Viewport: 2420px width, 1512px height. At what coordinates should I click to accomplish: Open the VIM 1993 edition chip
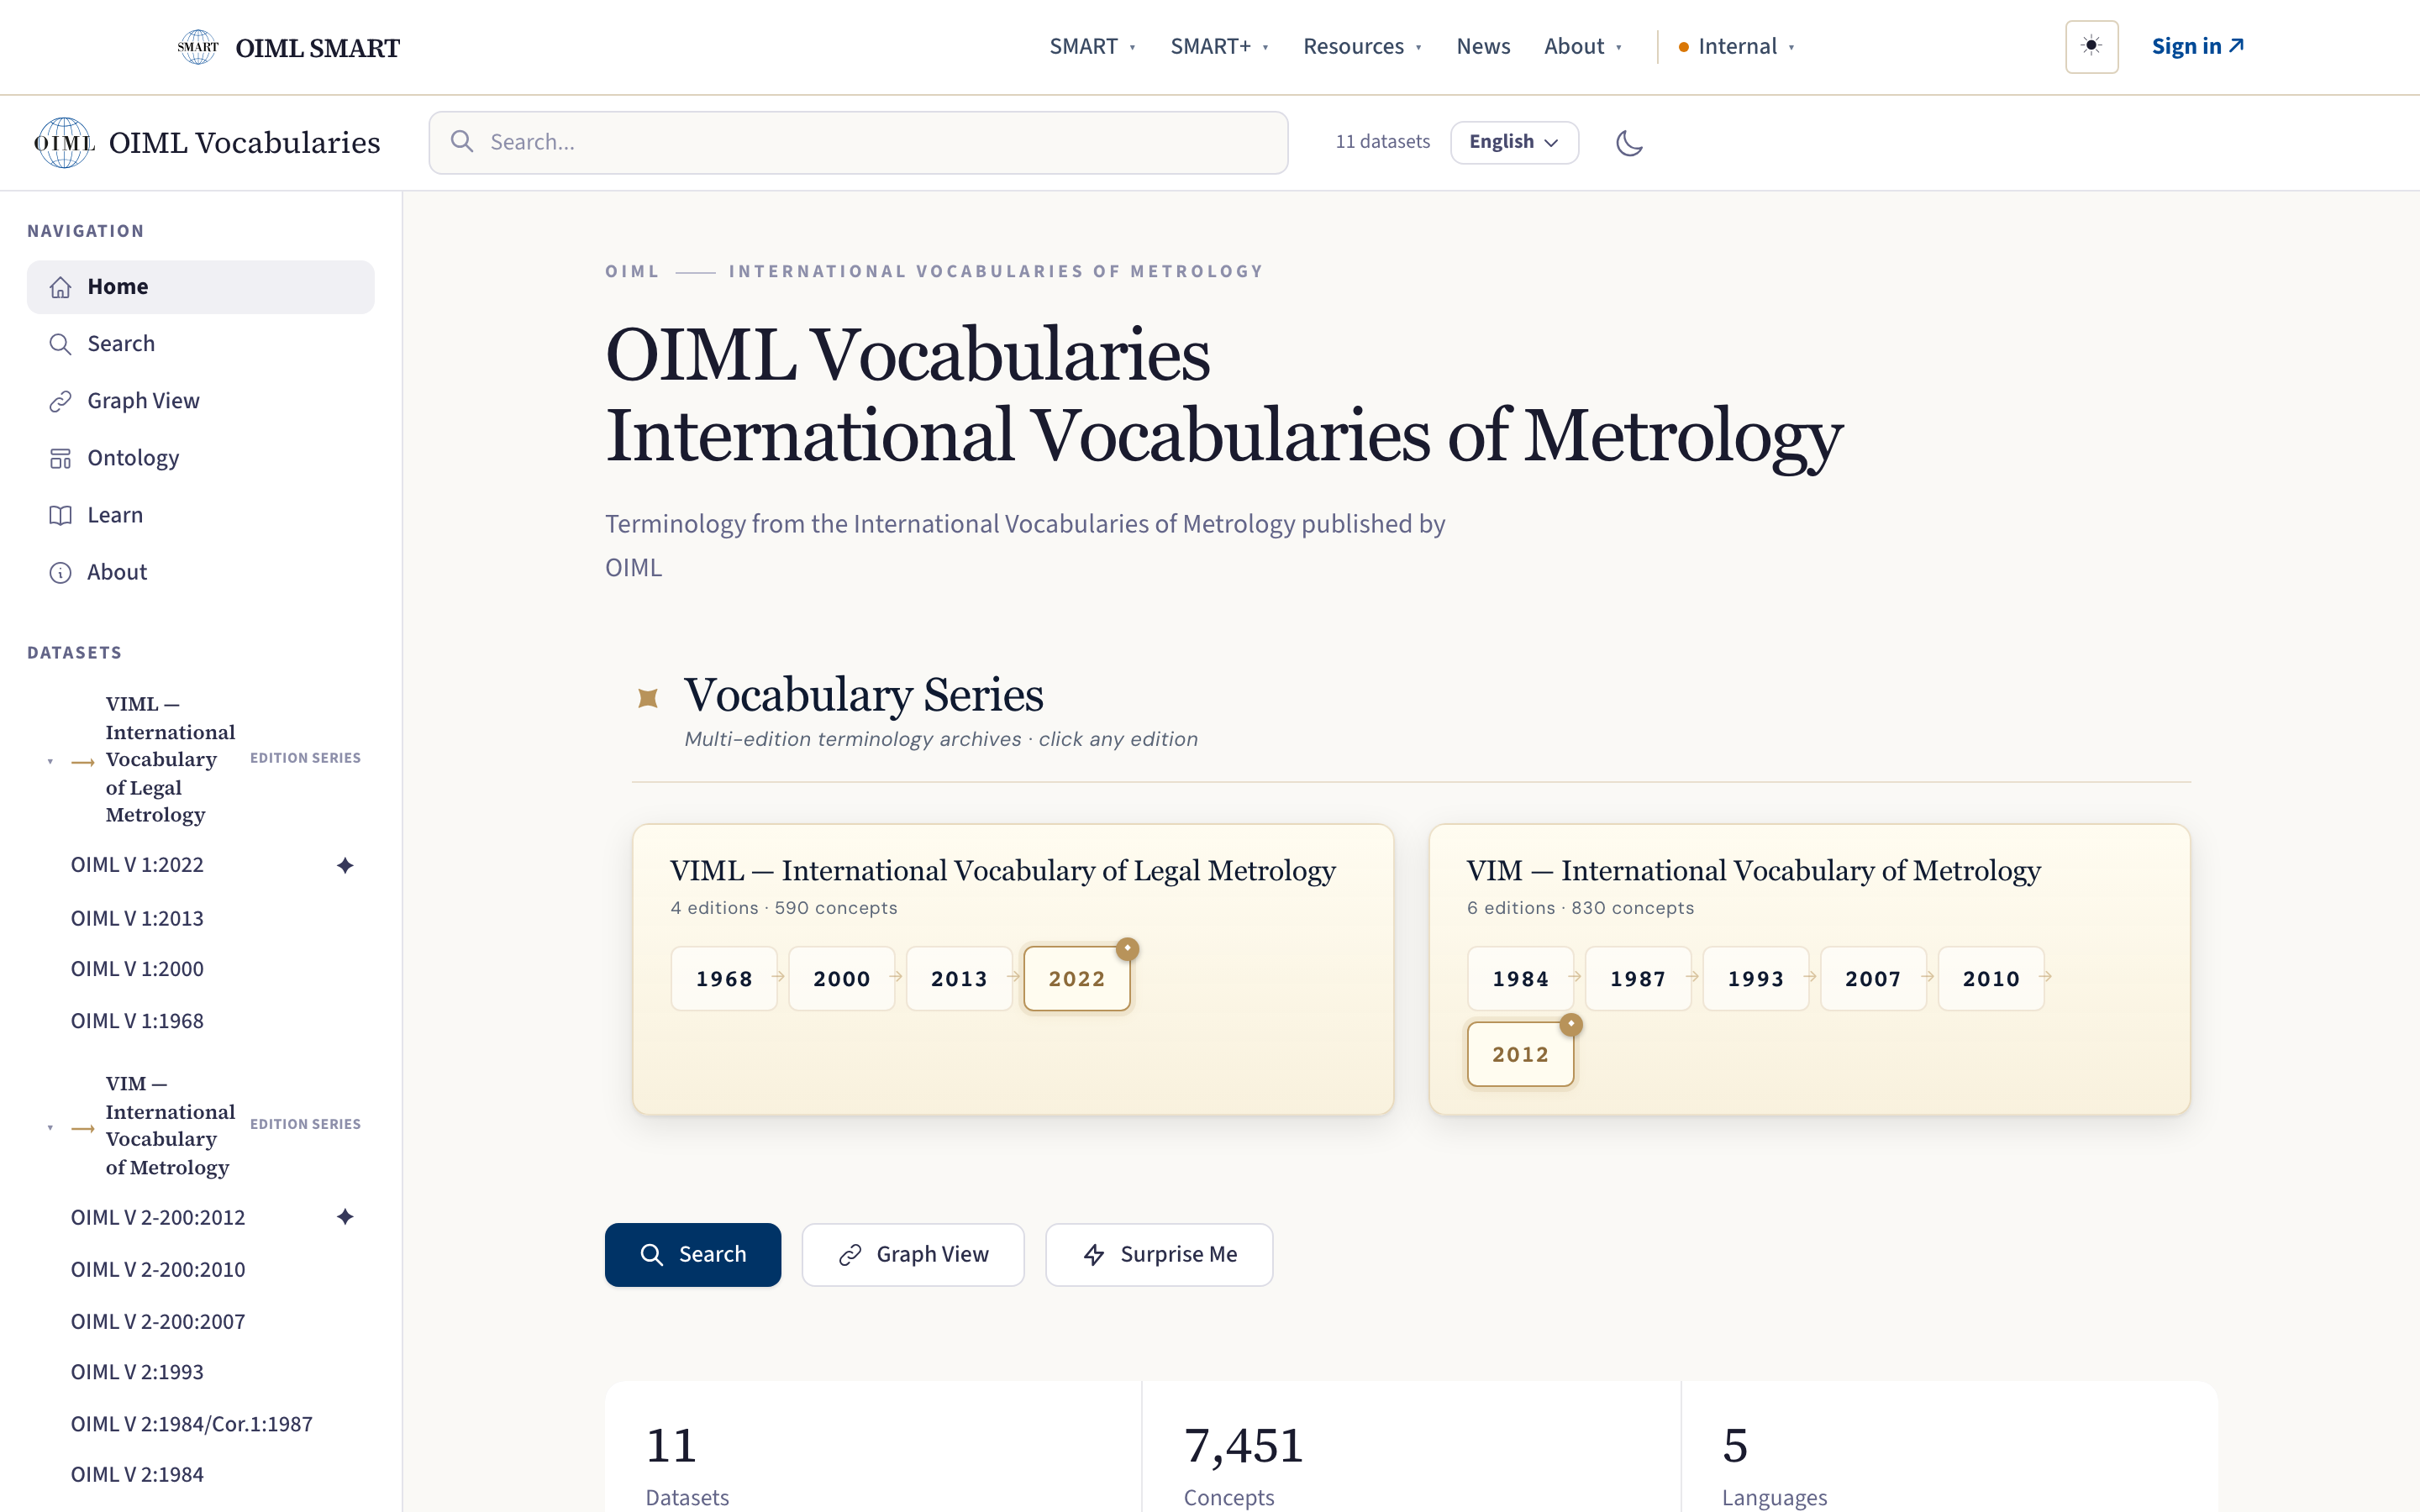click(1756, 979)
